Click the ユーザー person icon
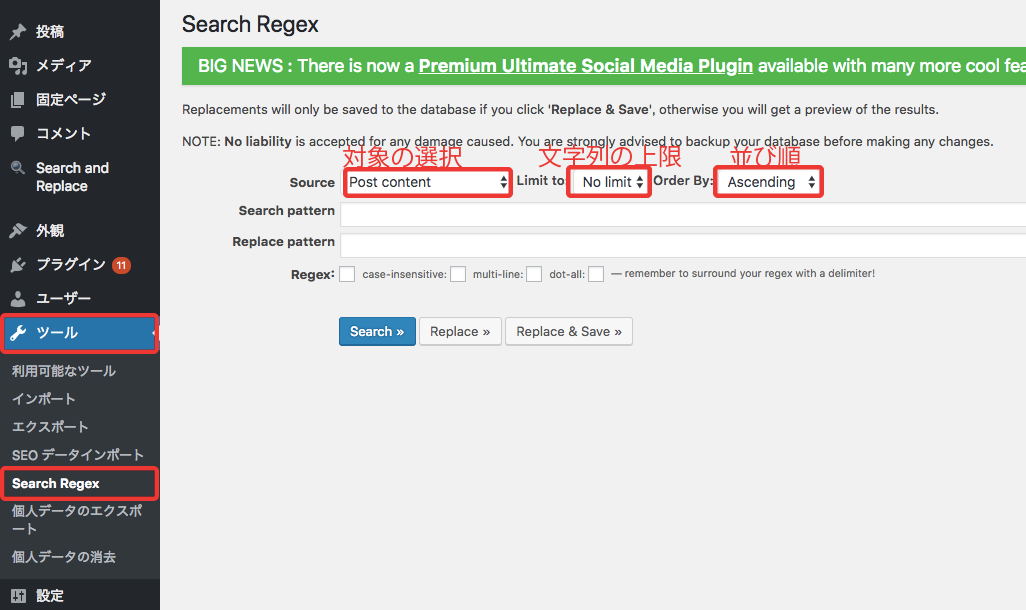 click(x=18, y=299)
